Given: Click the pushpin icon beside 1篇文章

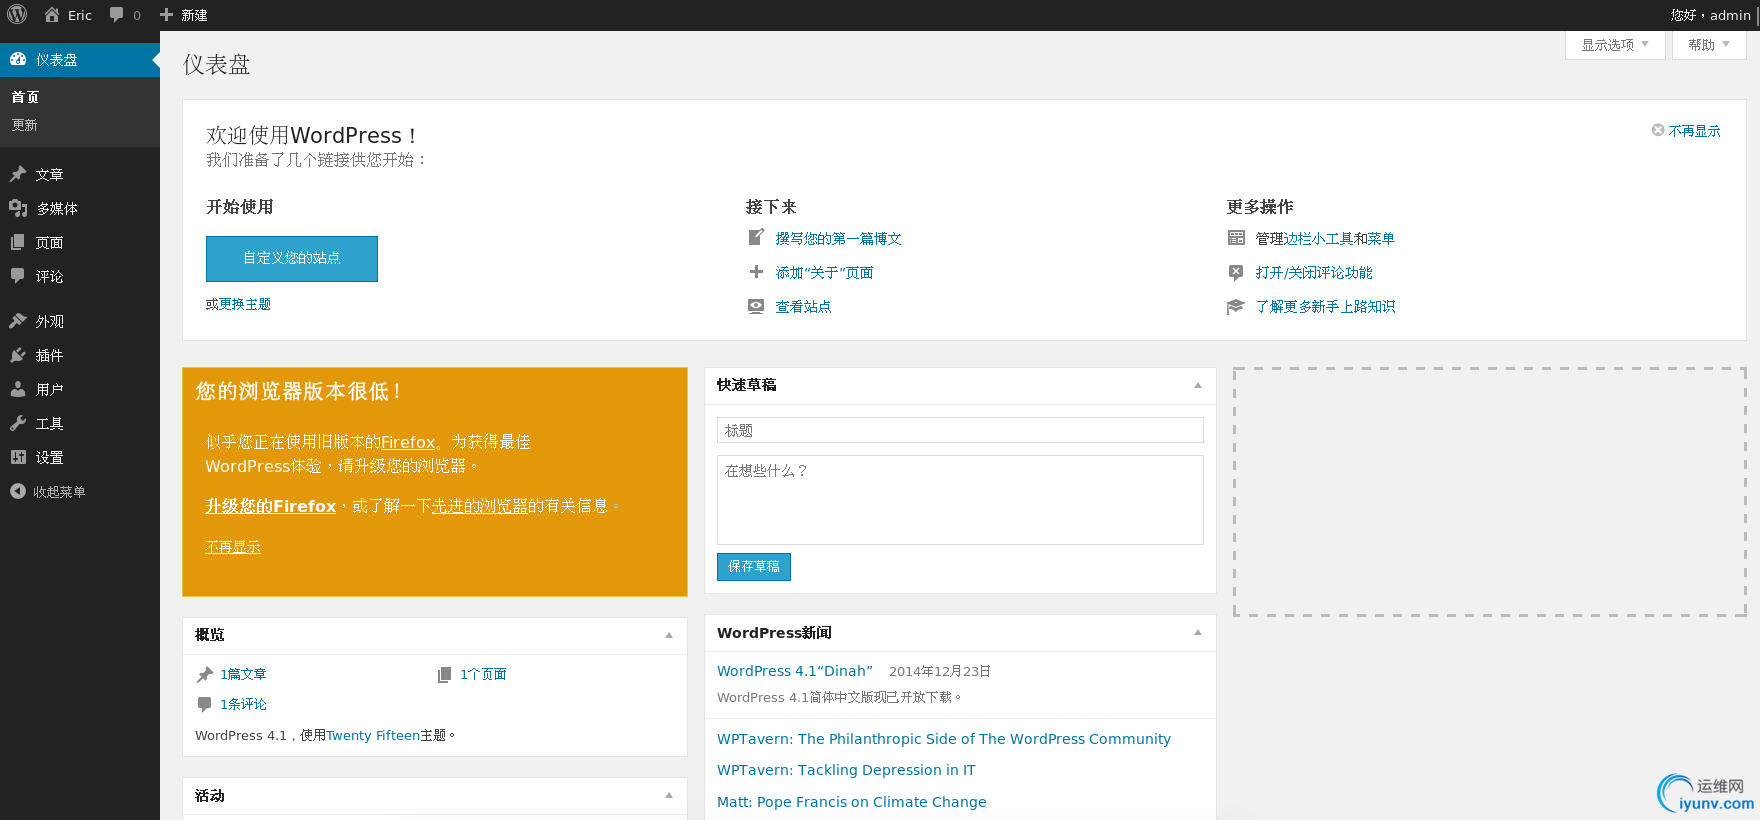Looking at the screenshot, I should click(205, 674).
